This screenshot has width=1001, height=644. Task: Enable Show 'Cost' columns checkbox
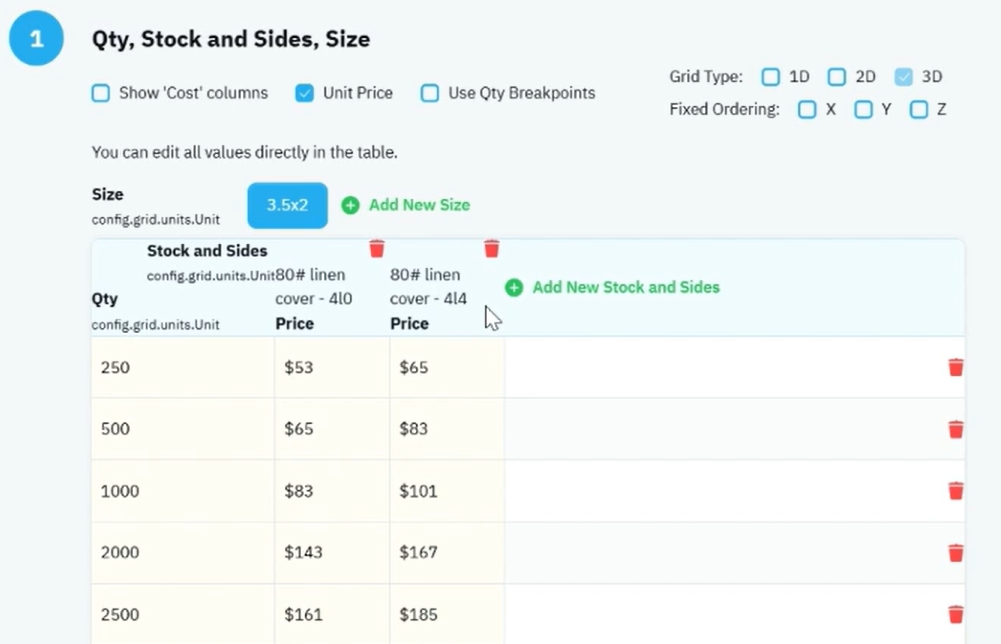click(x=101, y=93)
